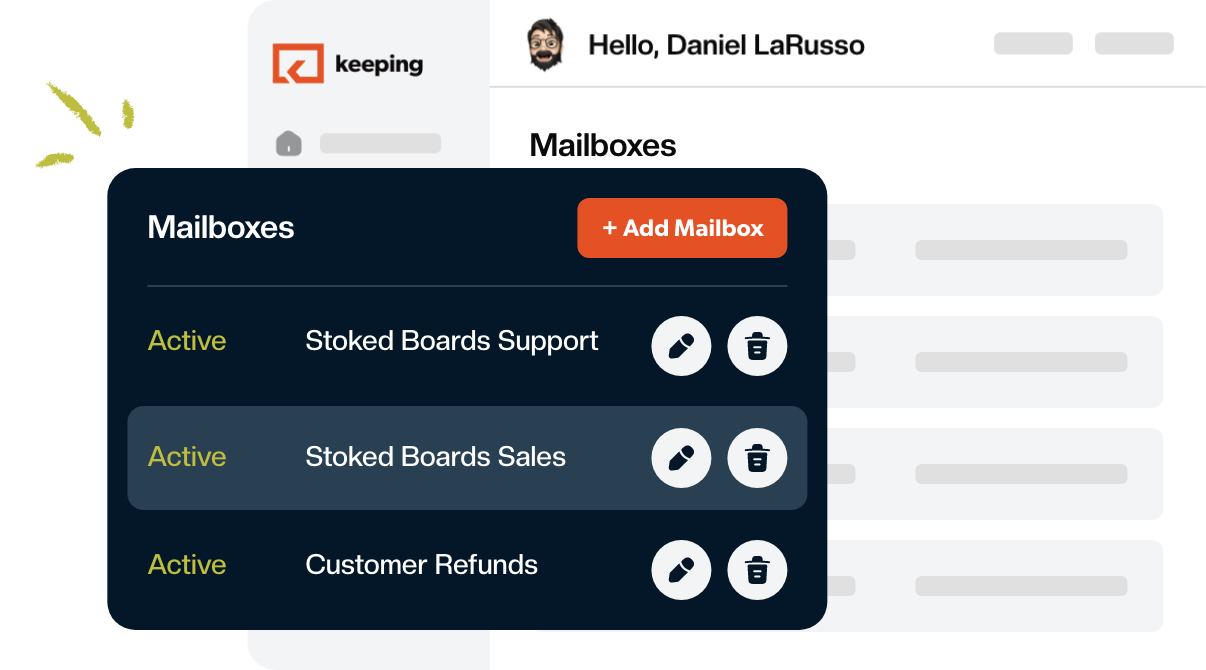Click the + Add Mailbox button

click(x=682, y=228)
